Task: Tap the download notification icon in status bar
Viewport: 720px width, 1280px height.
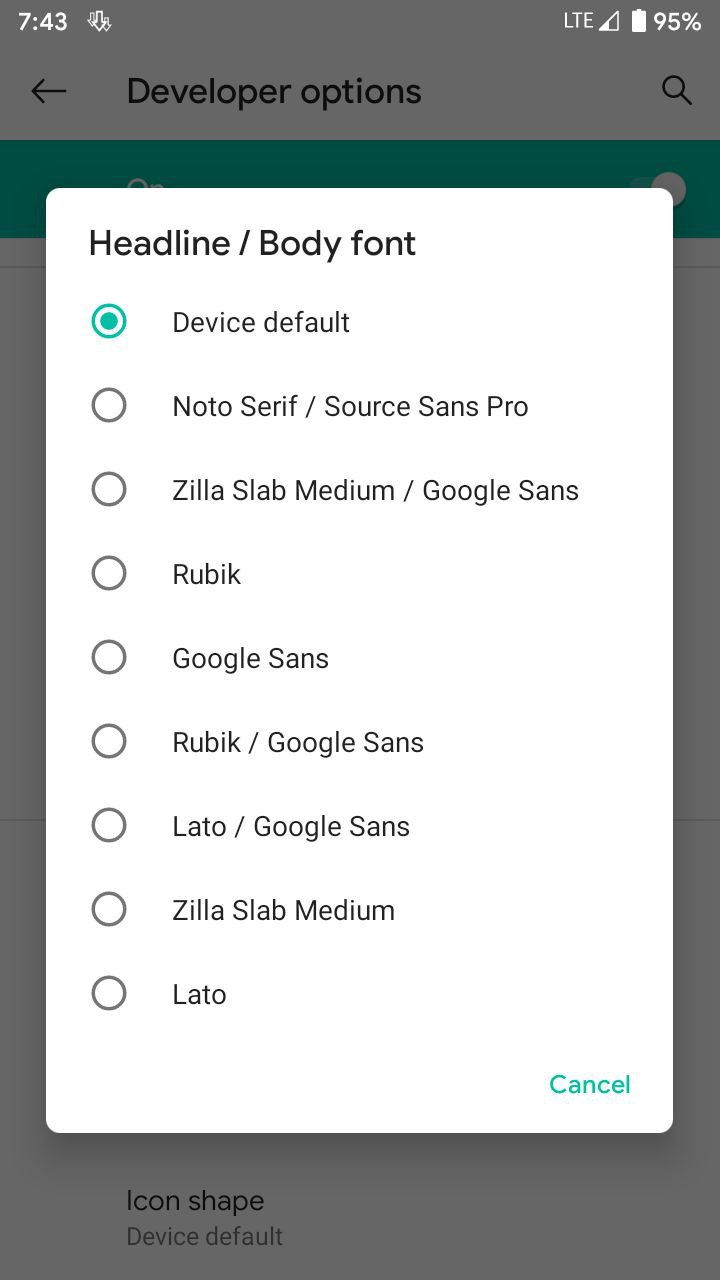Action: pos(99,21)
